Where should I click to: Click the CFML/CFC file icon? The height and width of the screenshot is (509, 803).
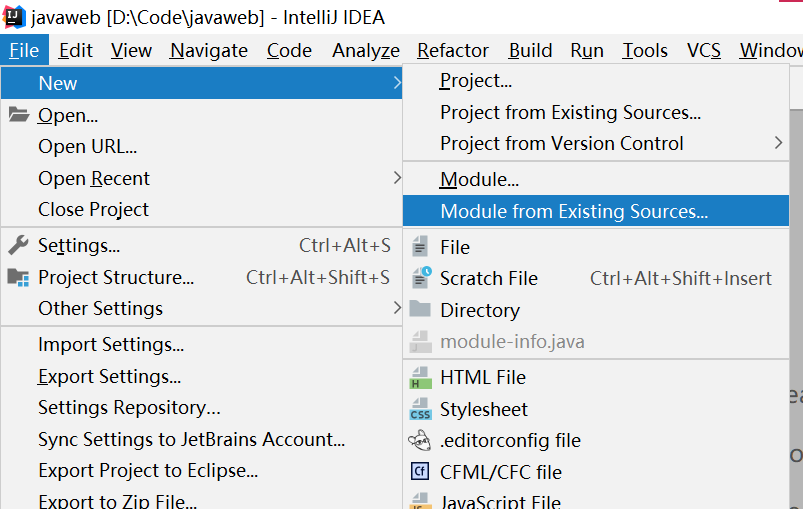click(x=420, y=471)
